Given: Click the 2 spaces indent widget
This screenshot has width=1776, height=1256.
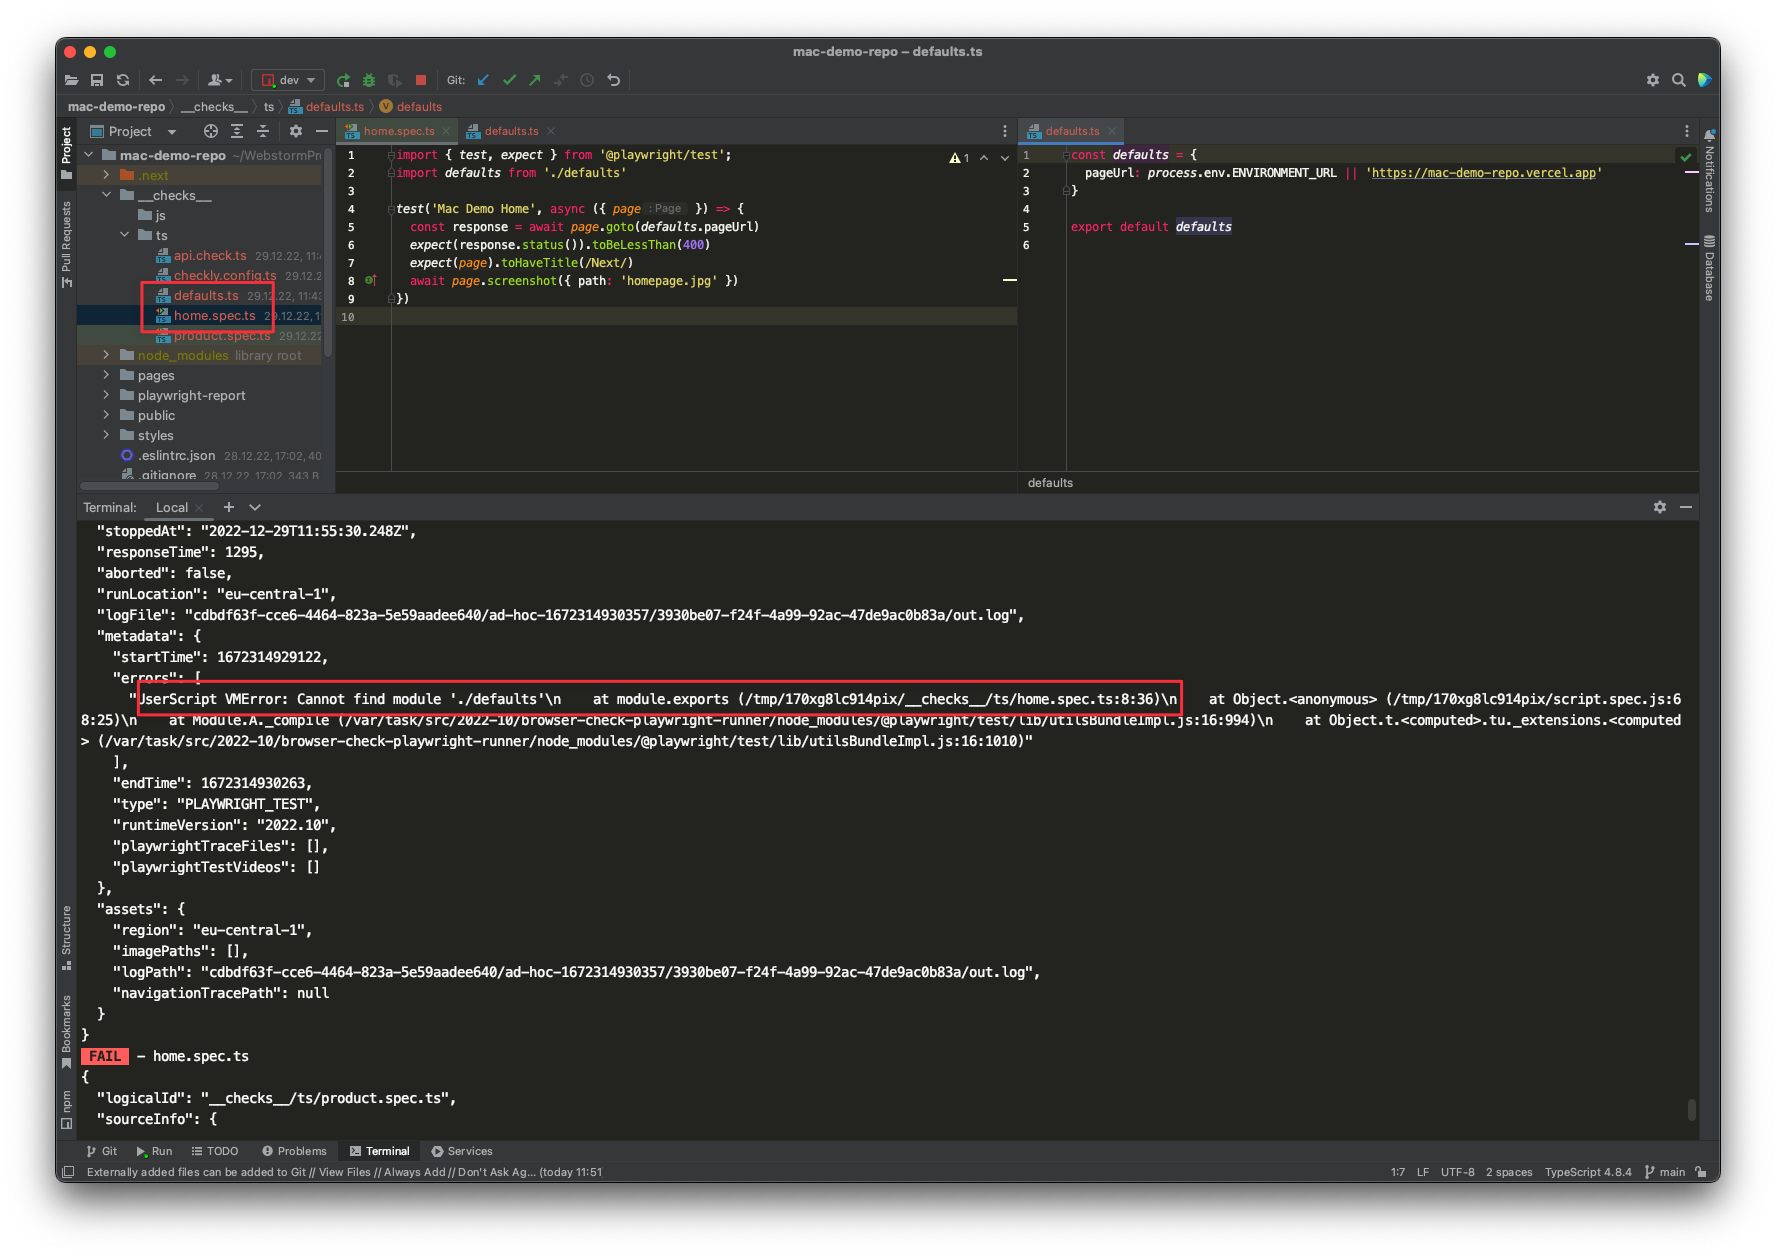Looking at the screenshot, I should coord(1509,1172).
